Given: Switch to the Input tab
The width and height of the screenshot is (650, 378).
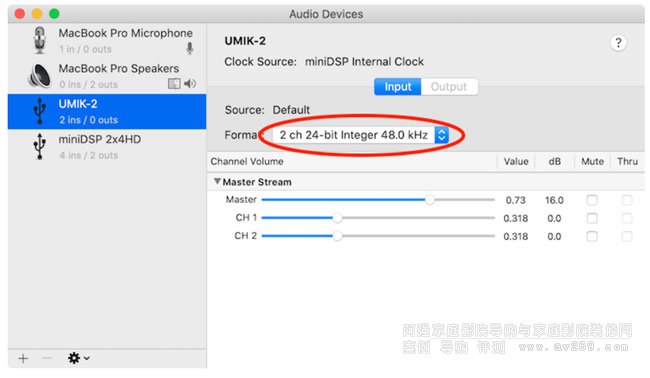Looking at the screenshot, I should tap(398, 87).
